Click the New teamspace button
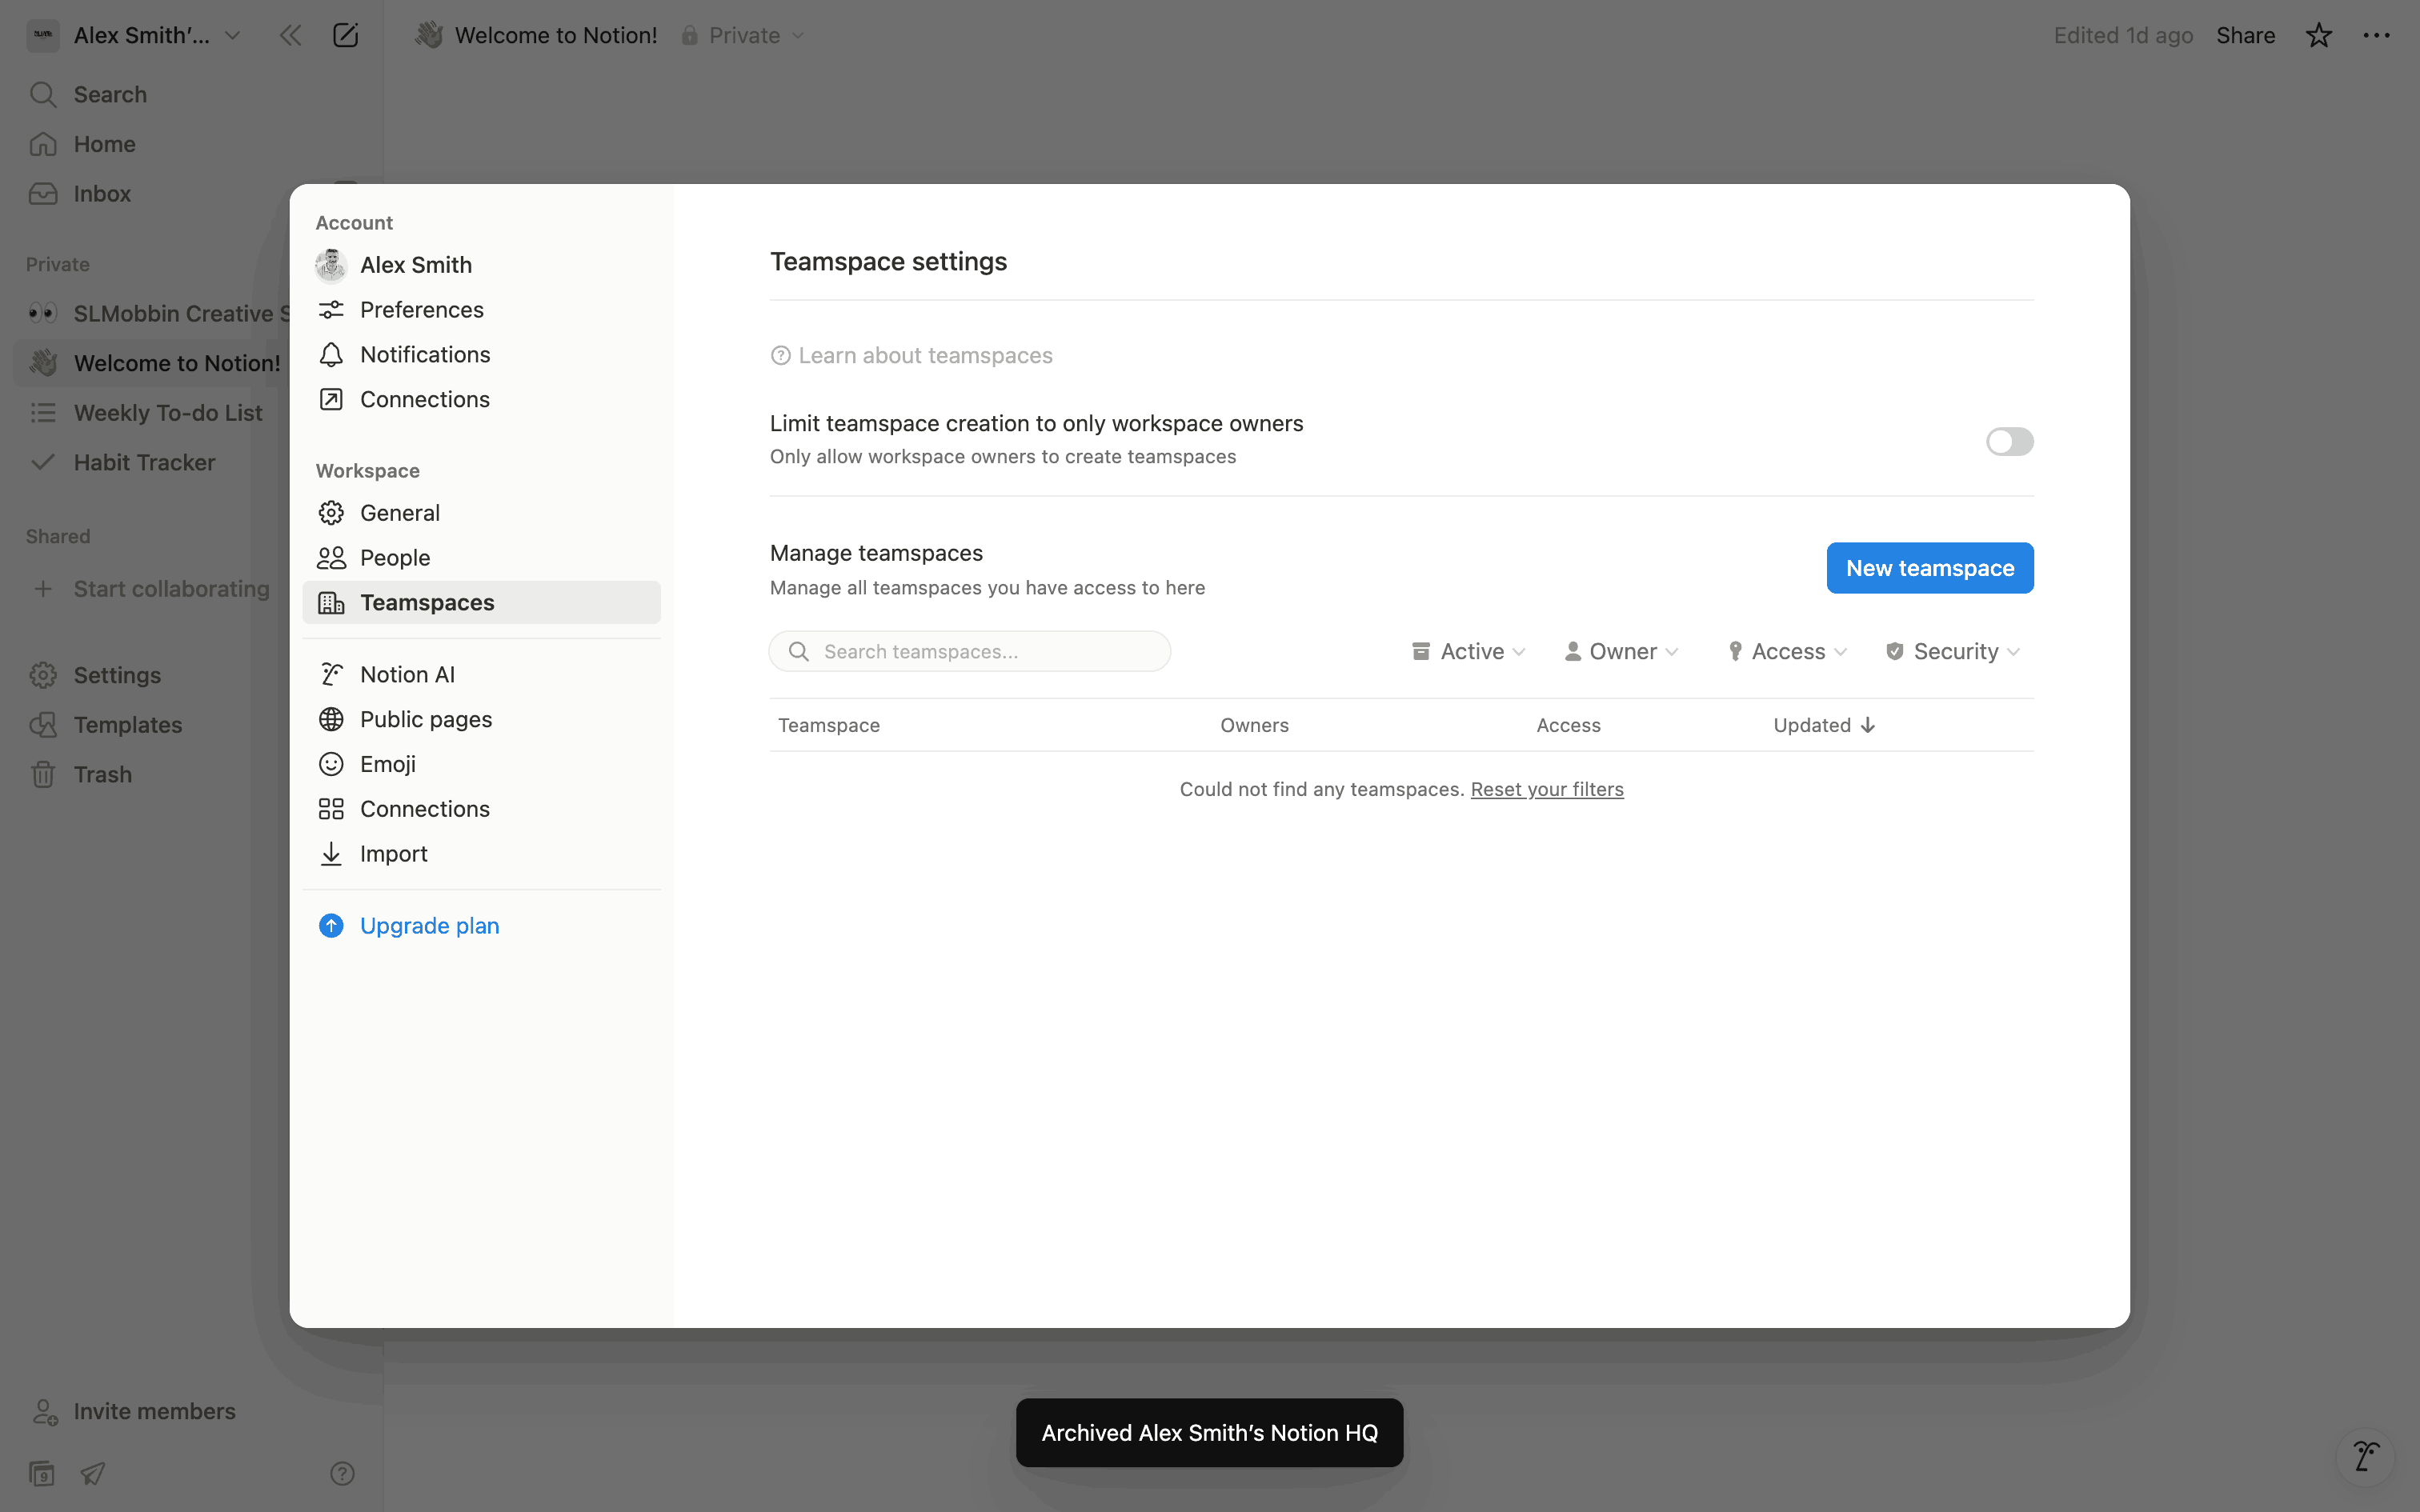 (x=1929, y=568)
